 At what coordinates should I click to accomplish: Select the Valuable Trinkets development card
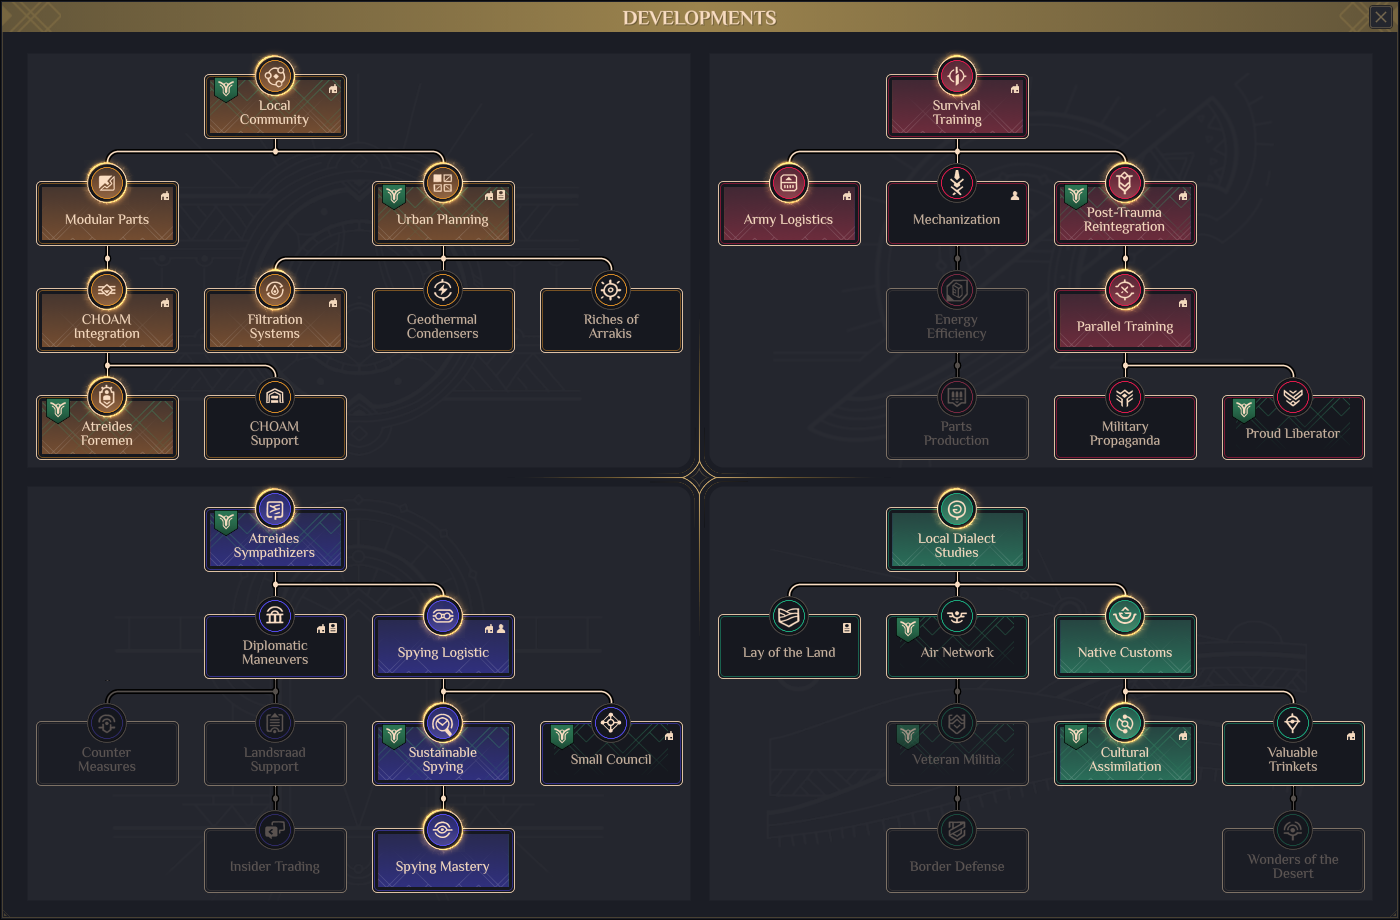click(x=1293, y=753)
